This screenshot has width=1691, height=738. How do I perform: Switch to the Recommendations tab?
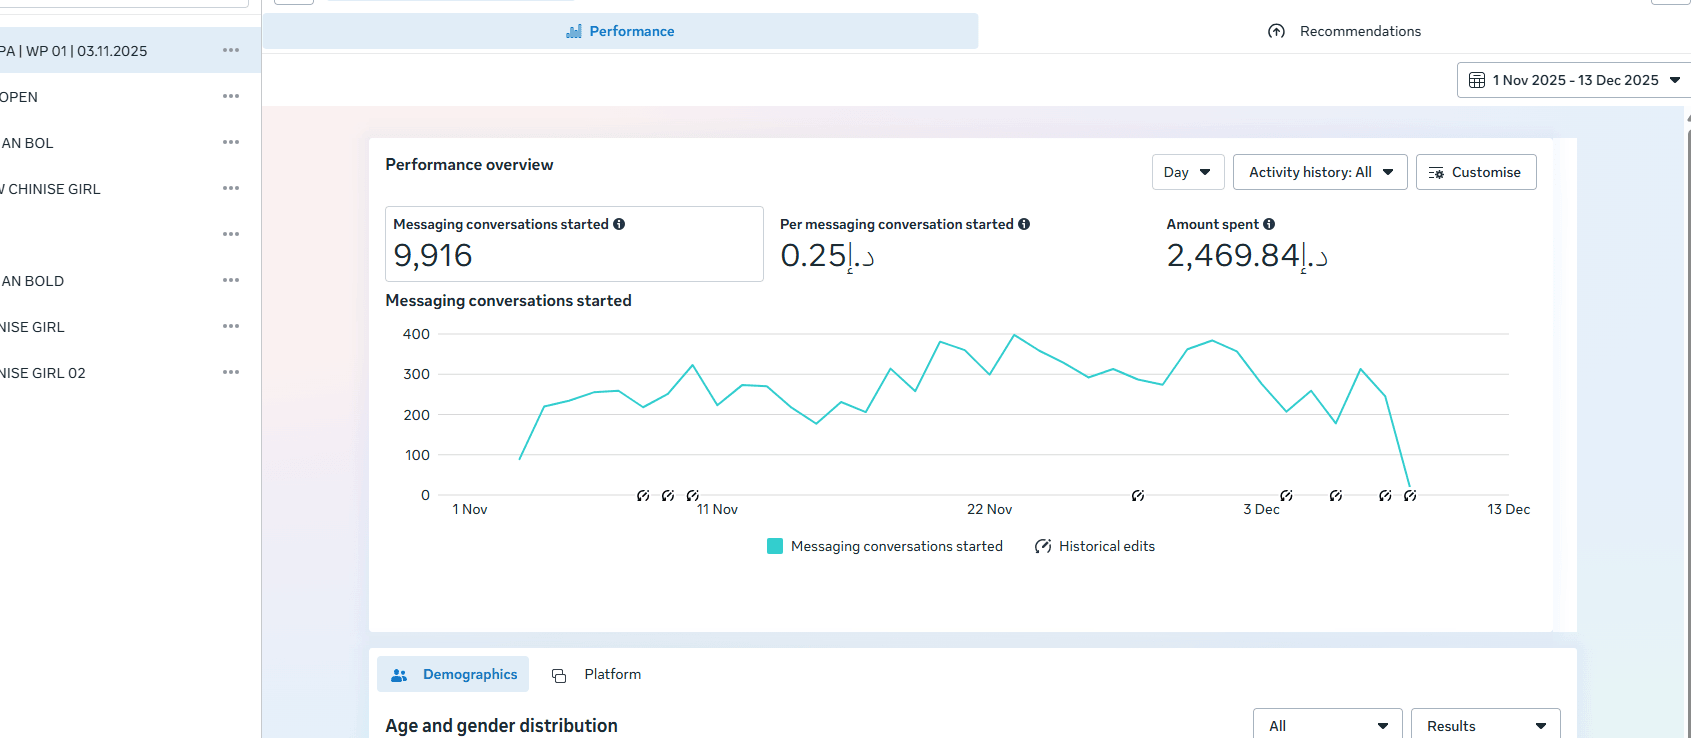point(1344,31)
